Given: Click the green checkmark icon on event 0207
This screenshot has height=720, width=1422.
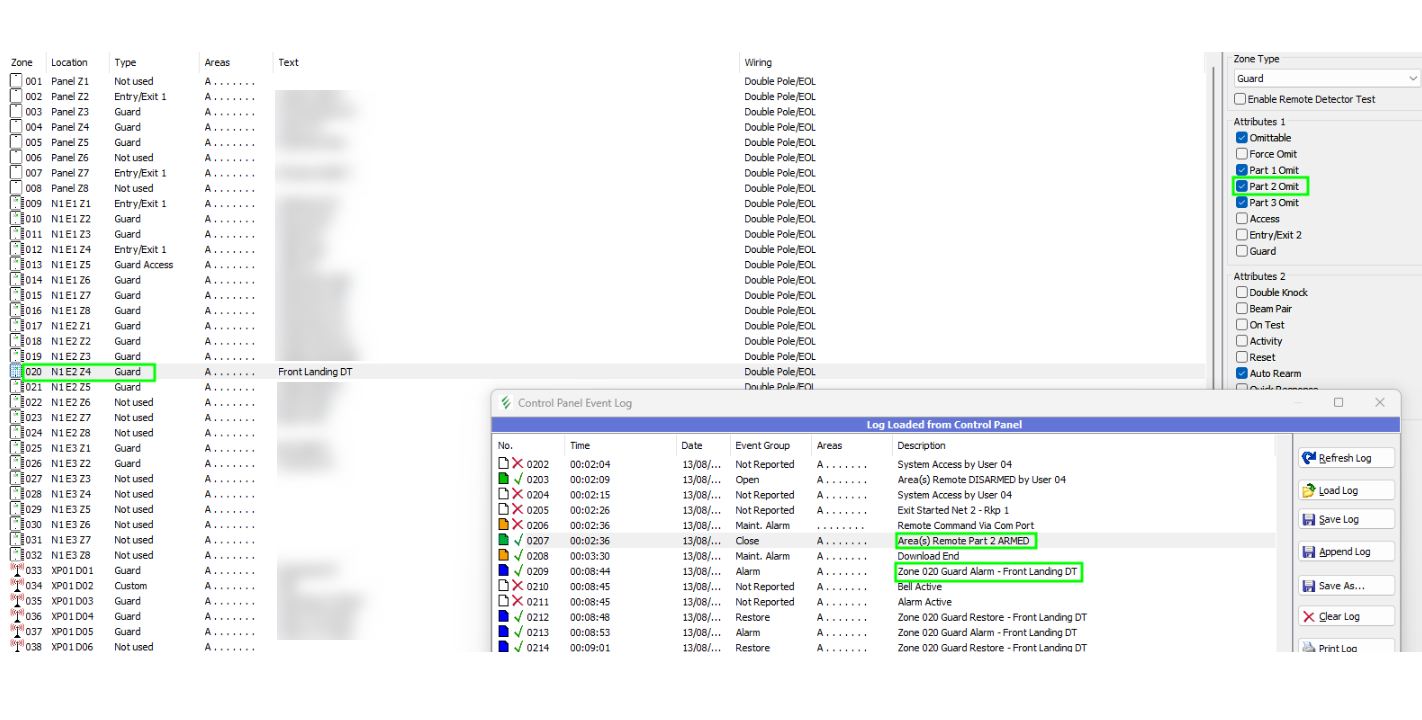Looking at the screenshot, I should coord(517,540).
